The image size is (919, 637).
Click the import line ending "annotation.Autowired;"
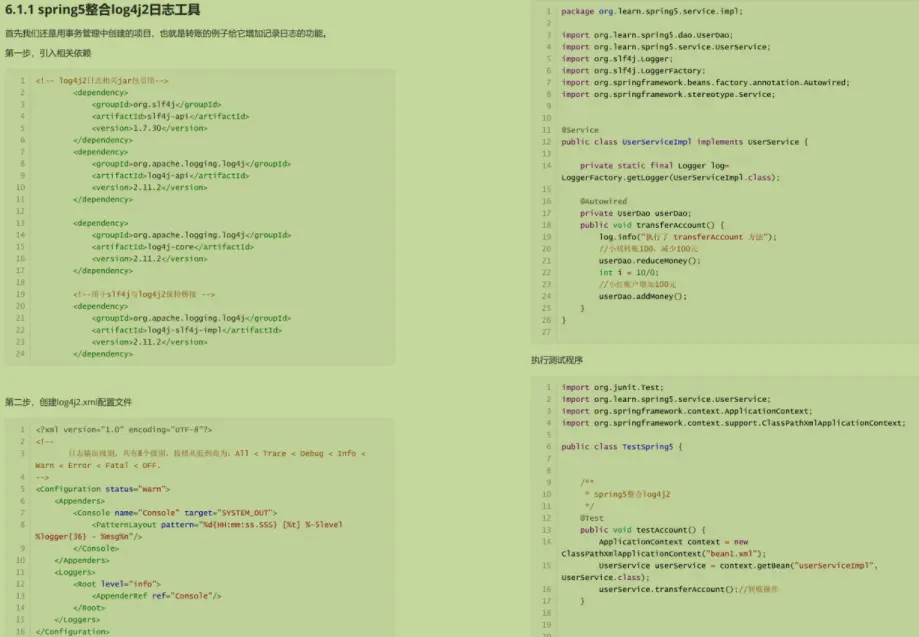[705, 82]
